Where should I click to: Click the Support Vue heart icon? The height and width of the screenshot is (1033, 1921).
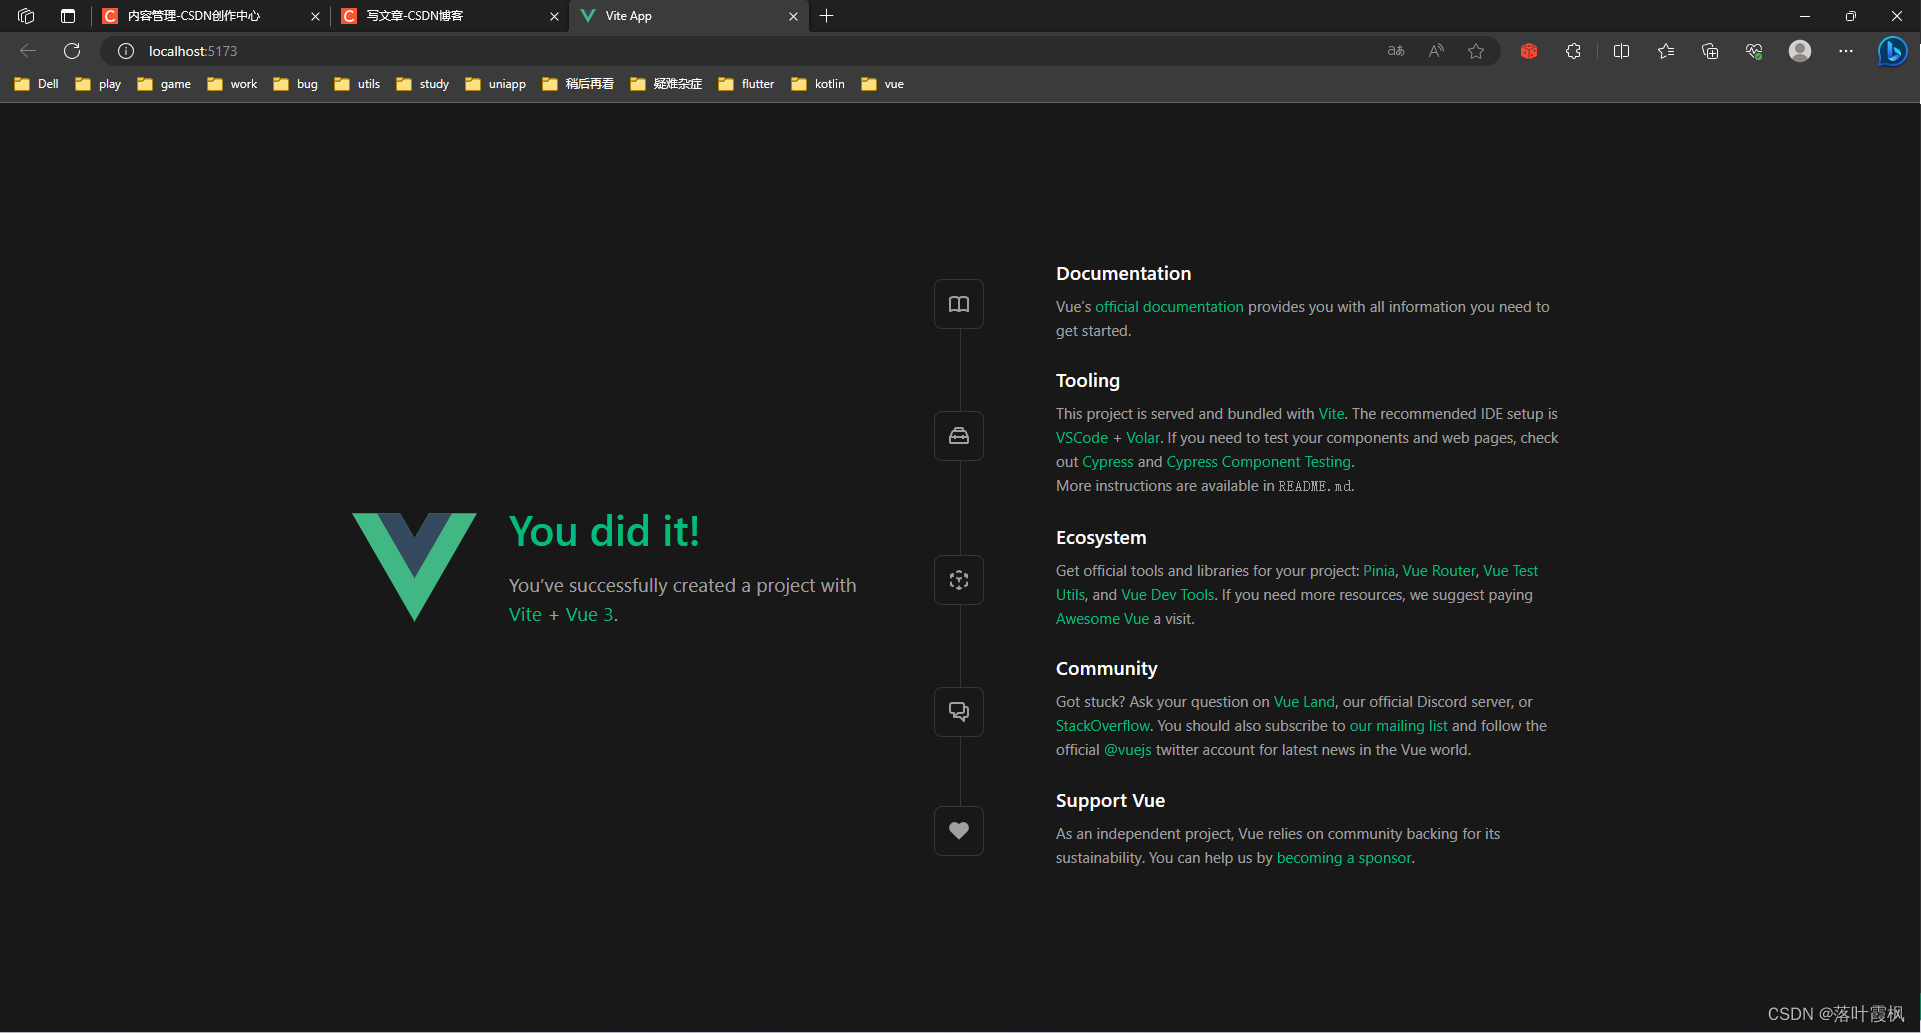coord(958,831)
